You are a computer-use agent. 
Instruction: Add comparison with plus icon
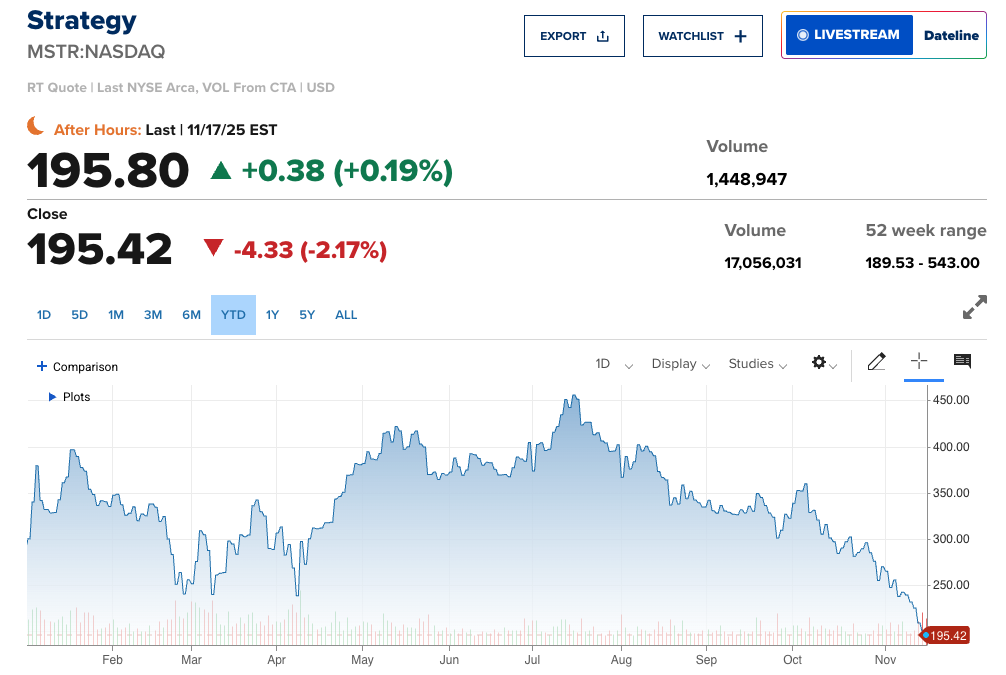coord(42,367)
